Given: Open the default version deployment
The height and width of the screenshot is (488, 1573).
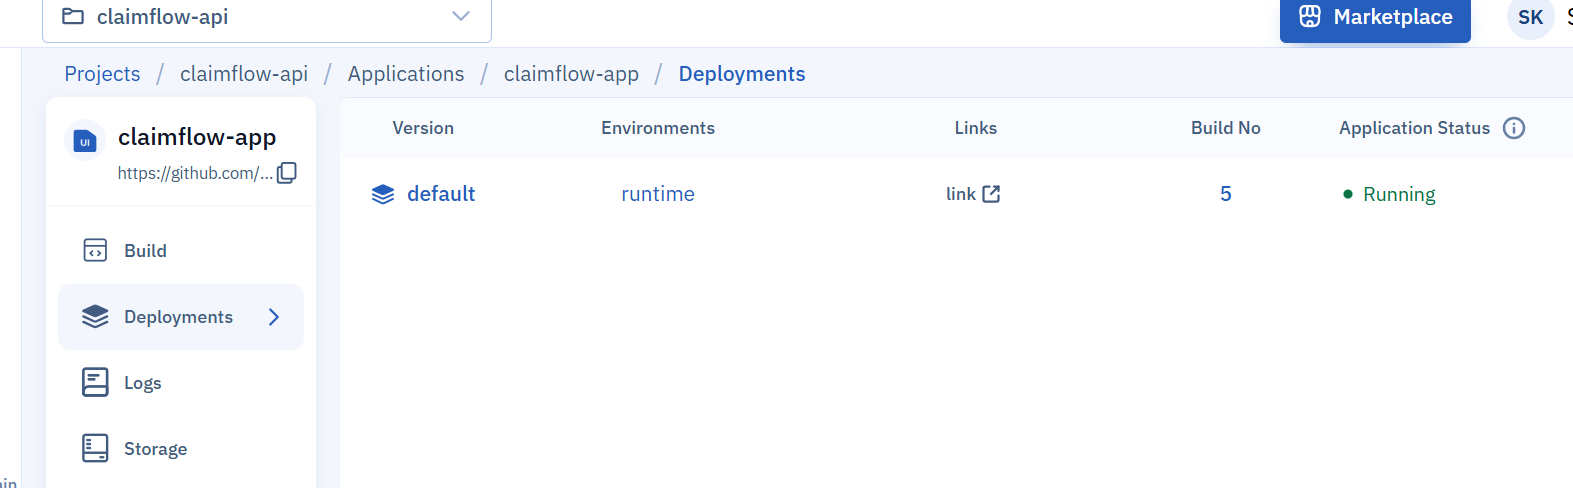Looking at the screenshot, I should [x=441, y=194].
